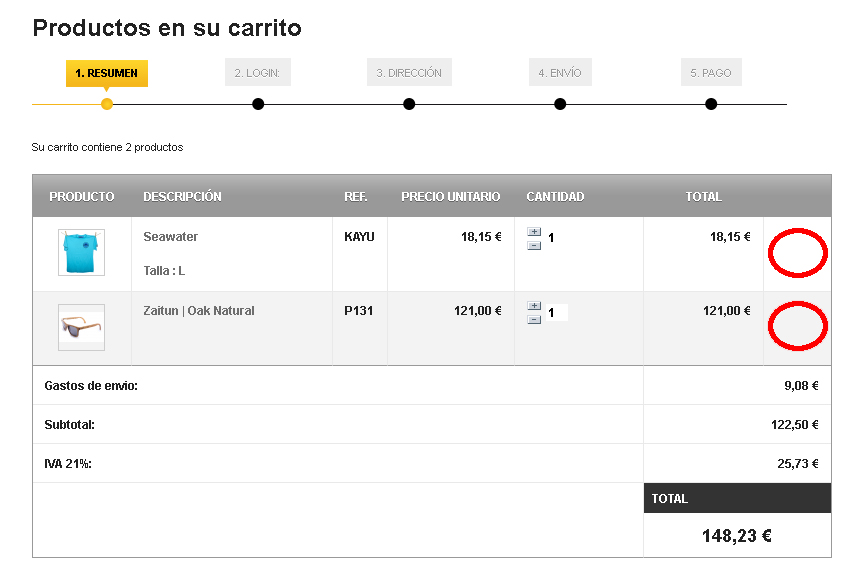Click the progress dot under Login
Screen dimensions: 867x572
[258, 104]
